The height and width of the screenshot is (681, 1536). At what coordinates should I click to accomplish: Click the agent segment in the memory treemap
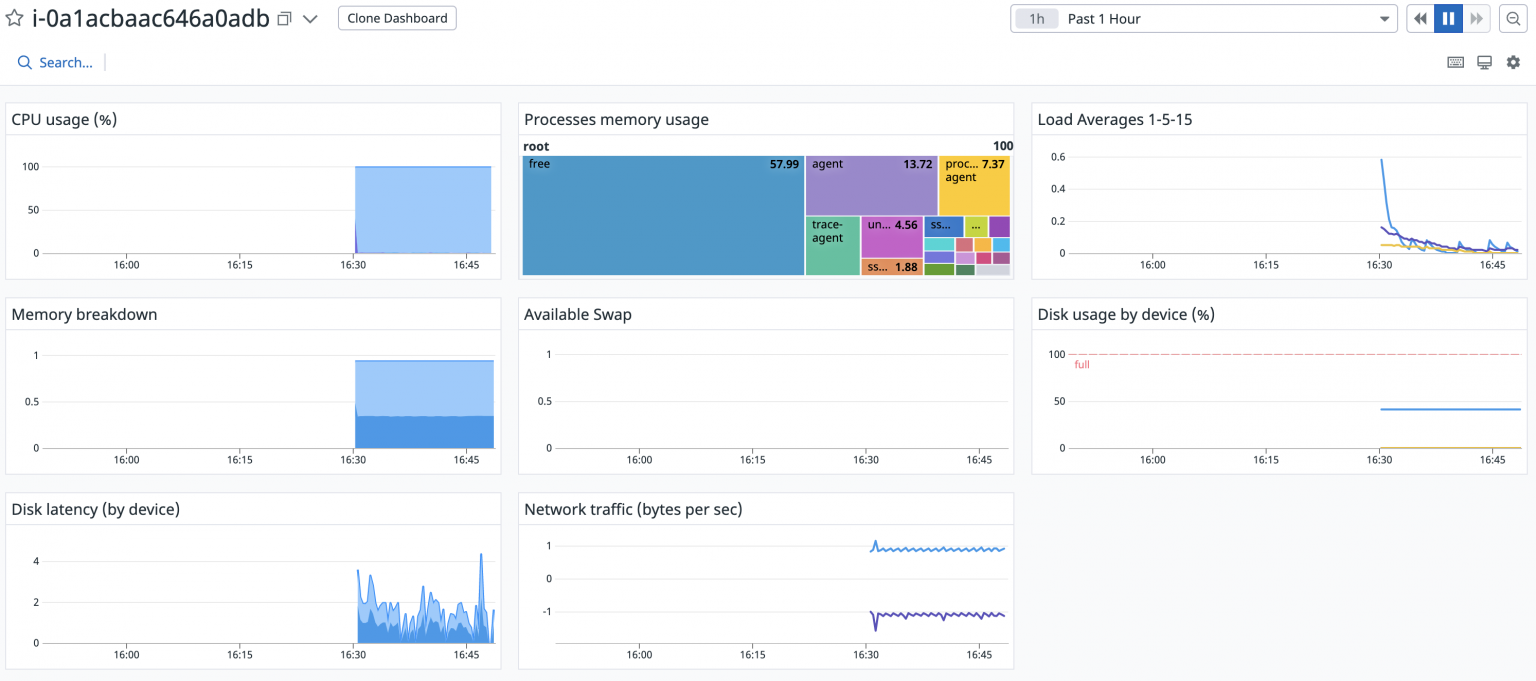[868, 185]
